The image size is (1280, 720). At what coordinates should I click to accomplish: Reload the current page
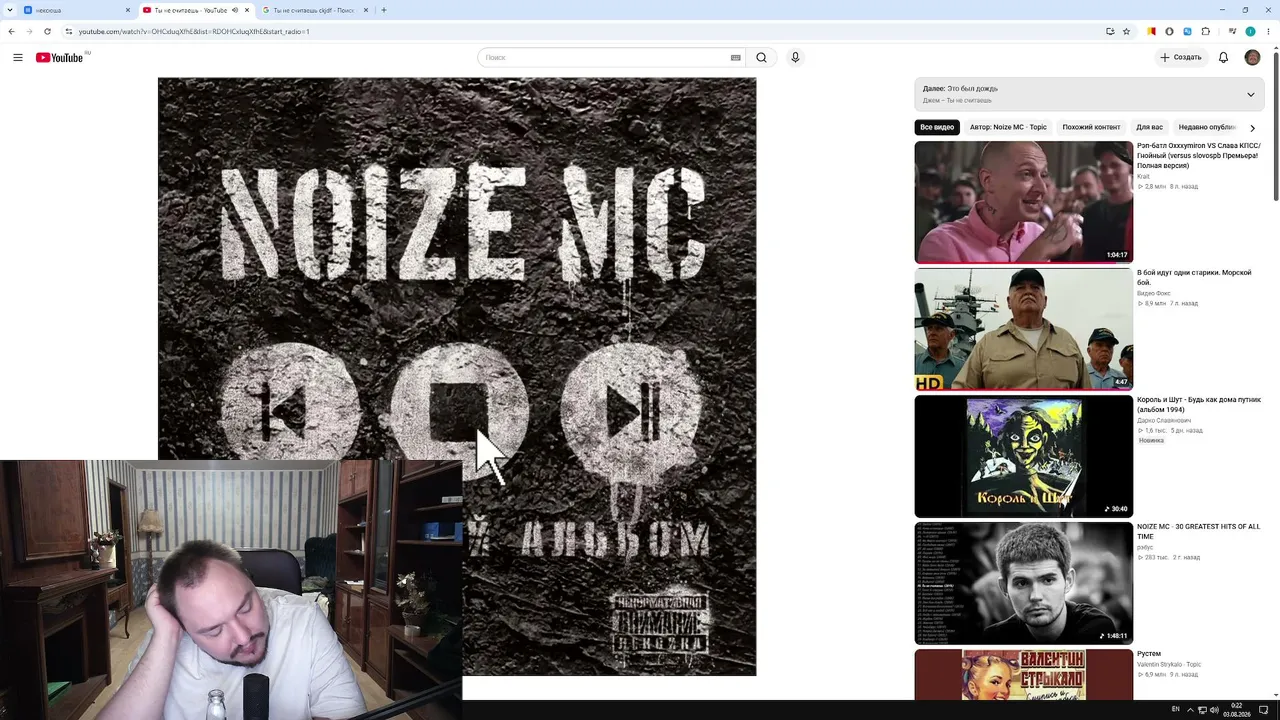[x=47, y=31]
